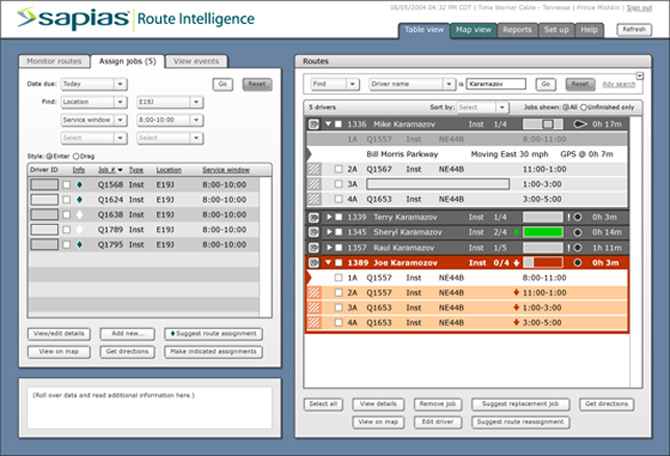Image resolution: width=670 pixels, height=456 pixels.
Task: Select Unfinished only jobs shown option
Action: tap(584, 107)
